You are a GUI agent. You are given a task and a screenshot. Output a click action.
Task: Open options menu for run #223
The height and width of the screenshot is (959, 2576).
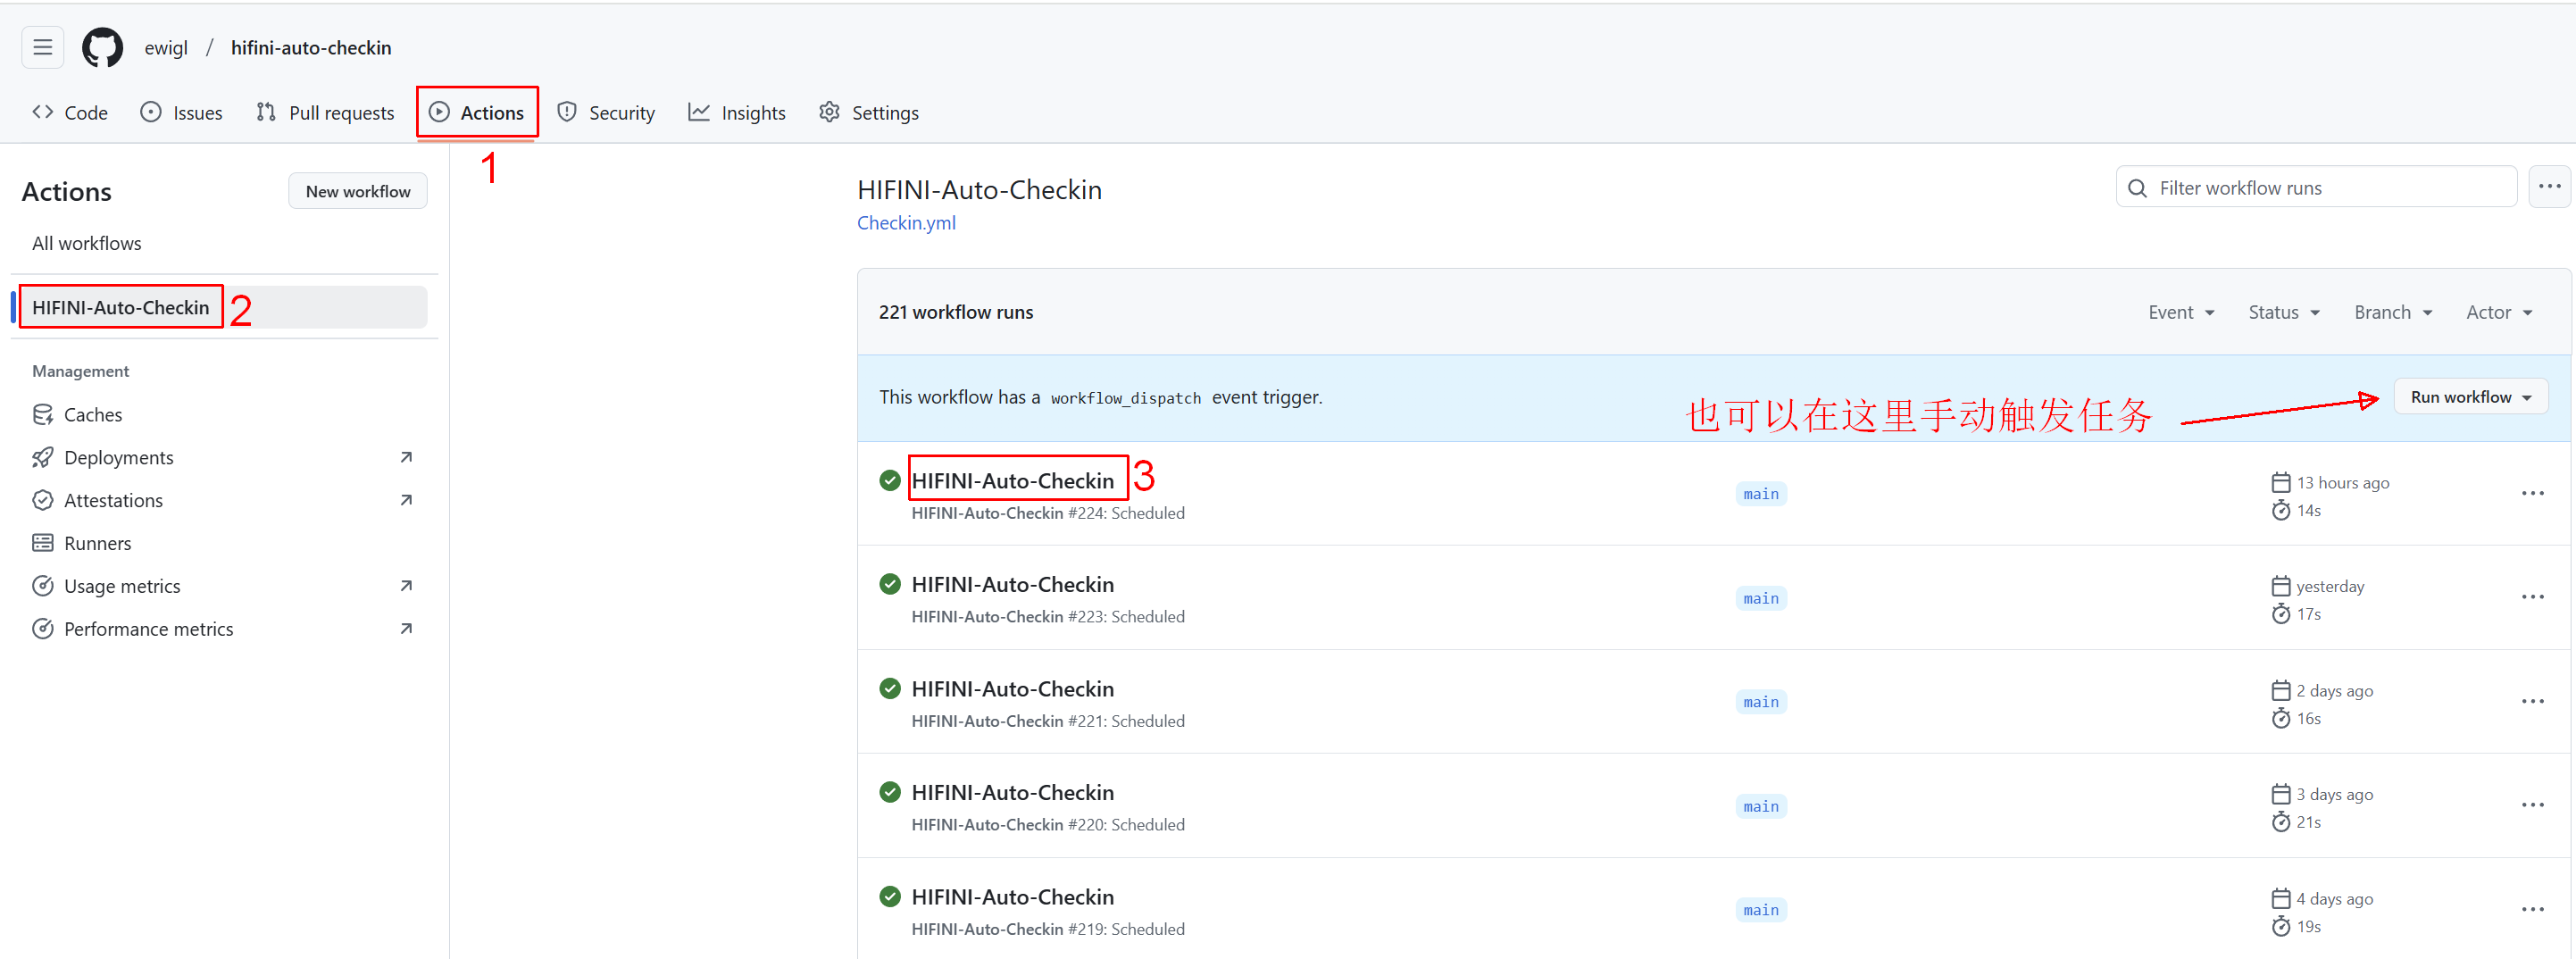(2531, 597)
